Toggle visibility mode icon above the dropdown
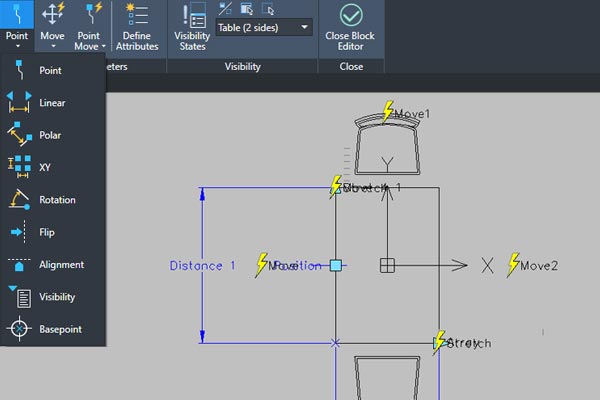 225,9
